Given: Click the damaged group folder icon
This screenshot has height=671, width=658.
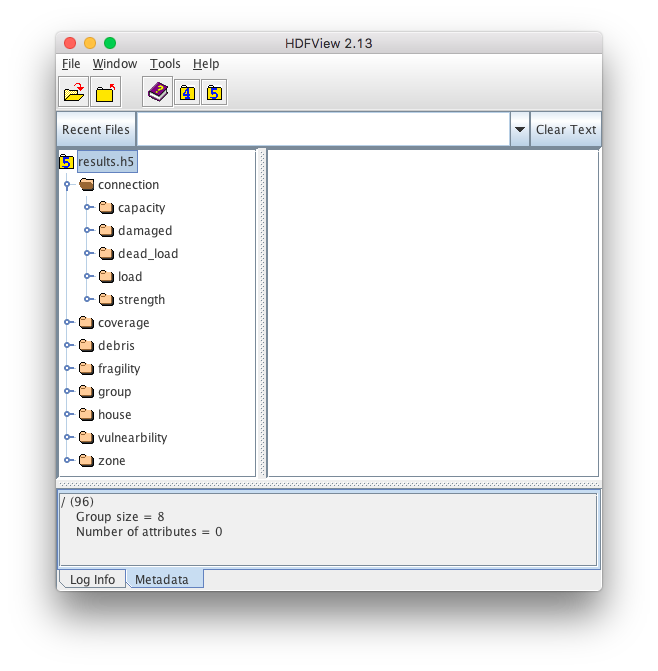Looking at the screenshot, I should click(x=106, y=231).
